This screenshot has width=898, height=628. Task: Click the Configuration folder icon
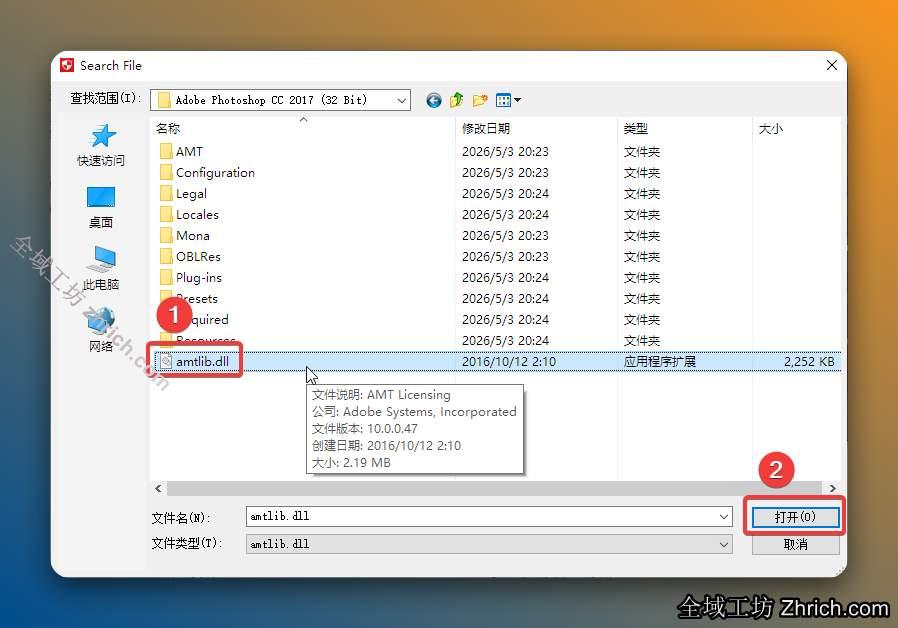[166, 173]
